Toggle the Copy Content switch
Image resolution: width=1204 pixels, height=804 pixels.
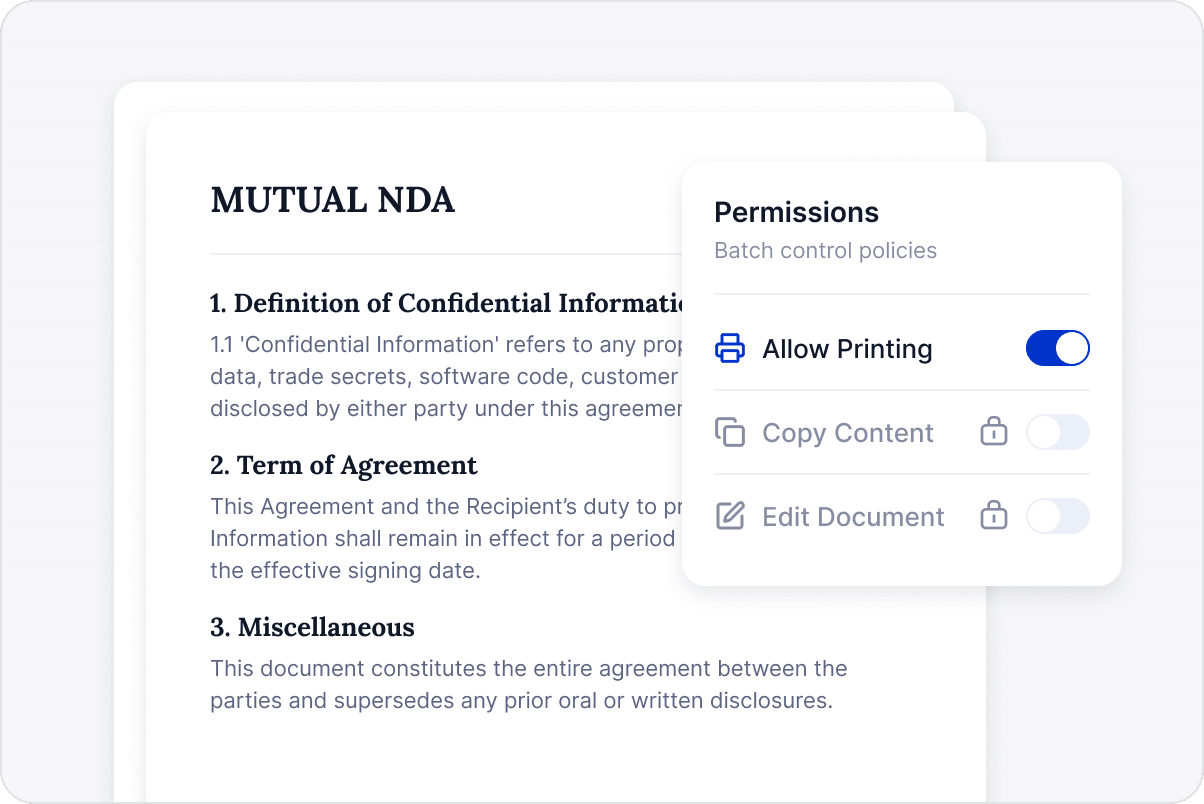click(x=1057, y=432)
